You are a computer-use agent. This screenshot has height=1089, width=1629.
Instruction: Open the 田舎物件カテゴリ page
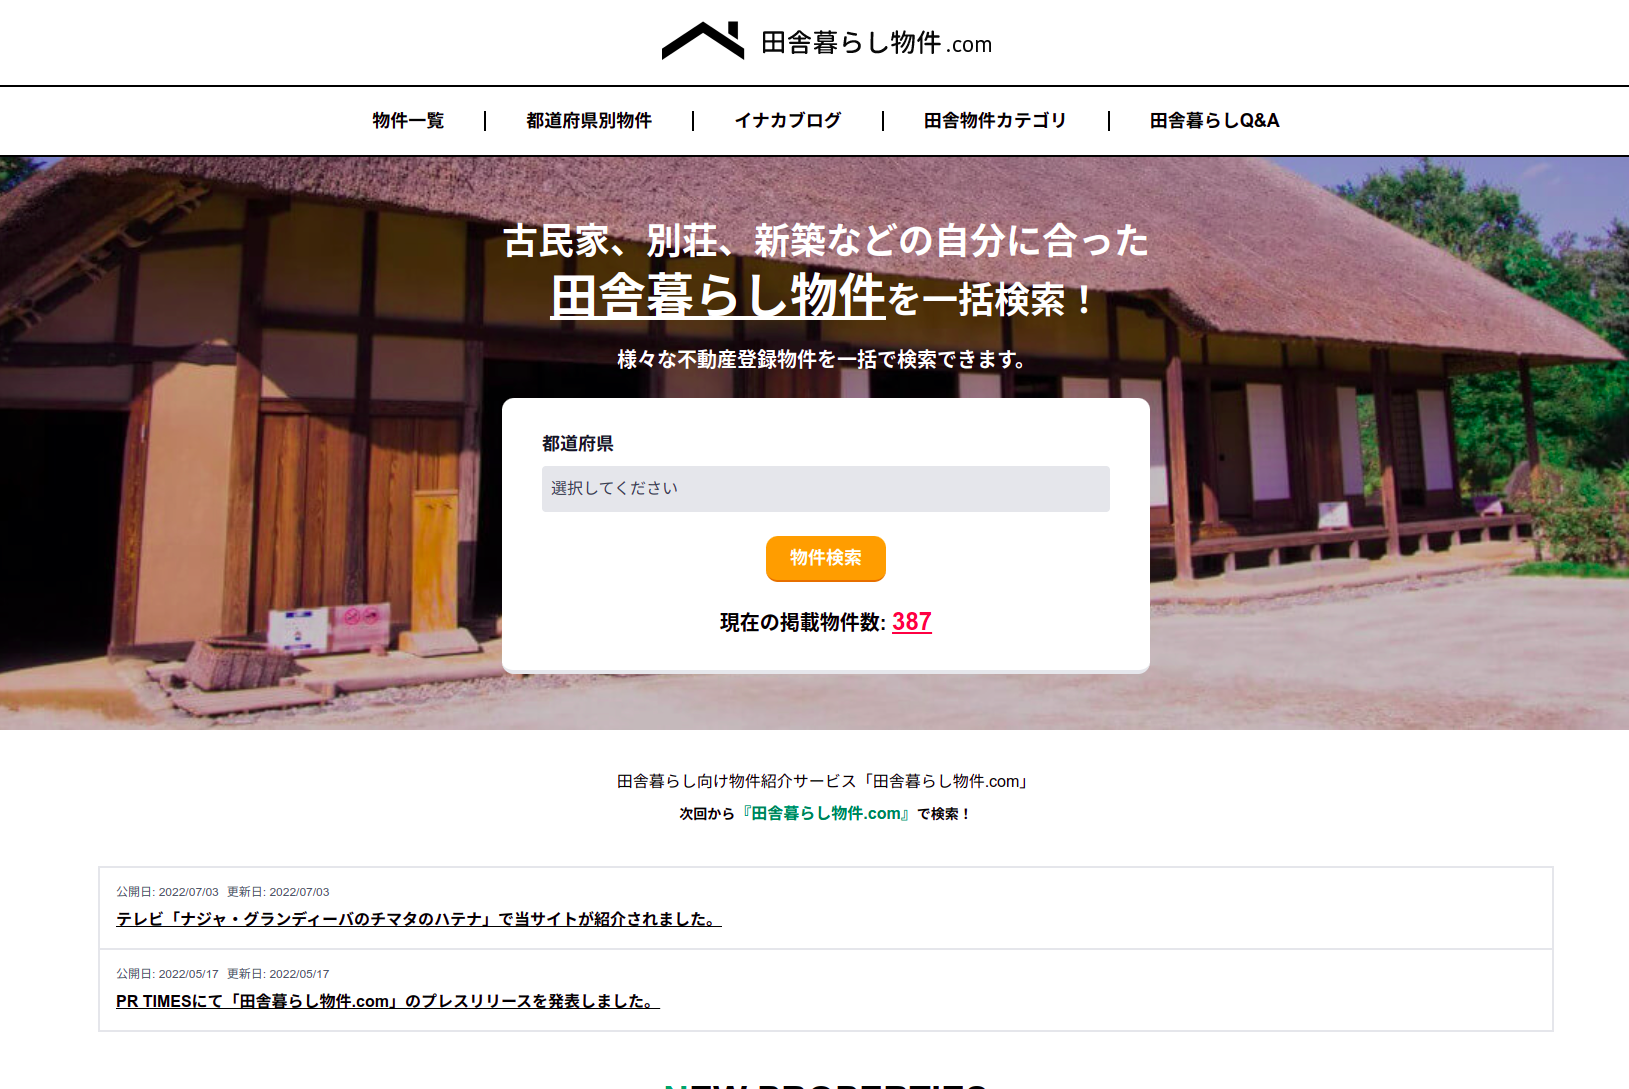995,121
